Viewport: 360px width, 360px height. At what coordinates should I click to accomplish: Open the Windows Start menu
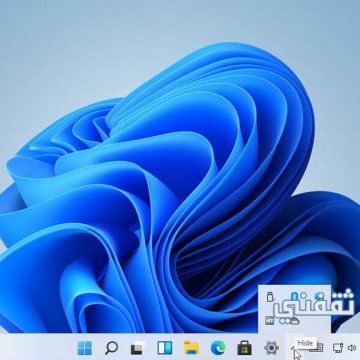pyautogui.click(x=85, y=348)
